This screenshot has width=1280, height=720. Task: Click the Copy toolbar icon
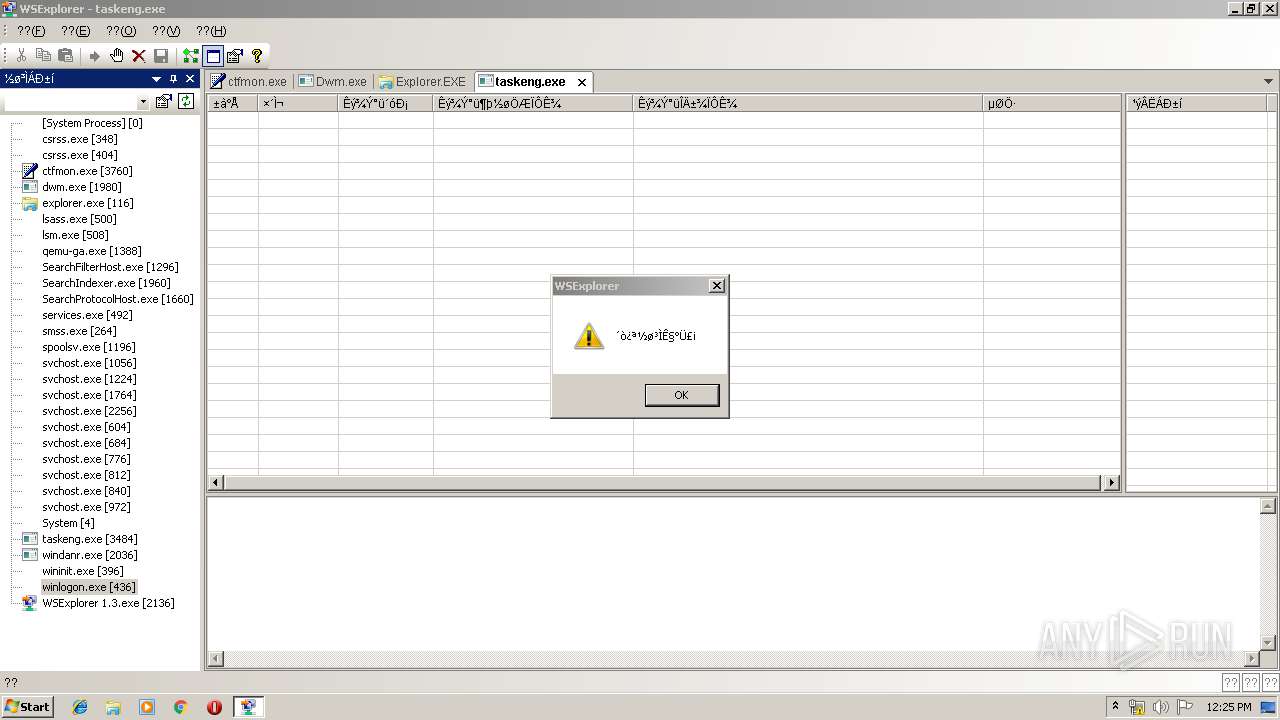pyautogui.click(x=43, y=56)
